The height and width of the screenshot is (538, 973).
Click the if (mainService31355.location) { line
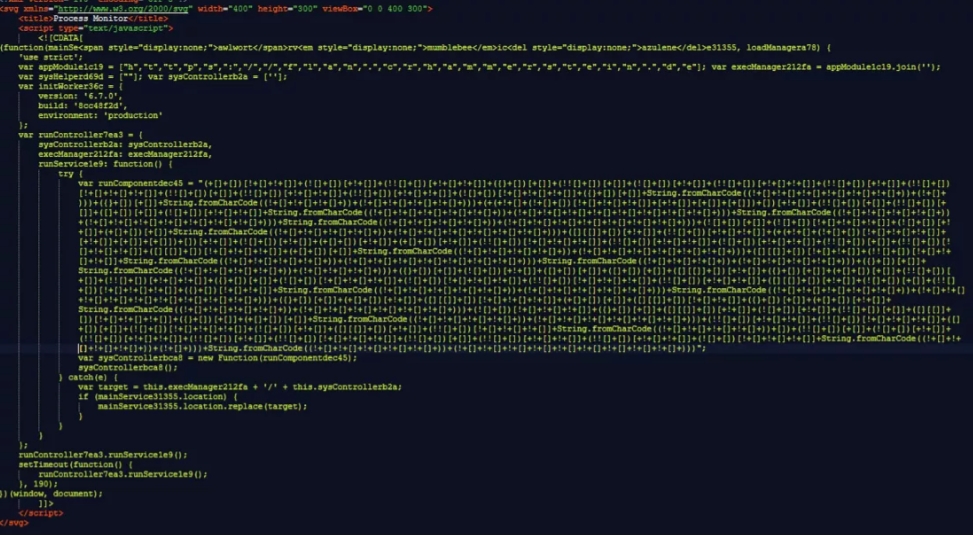156,397
